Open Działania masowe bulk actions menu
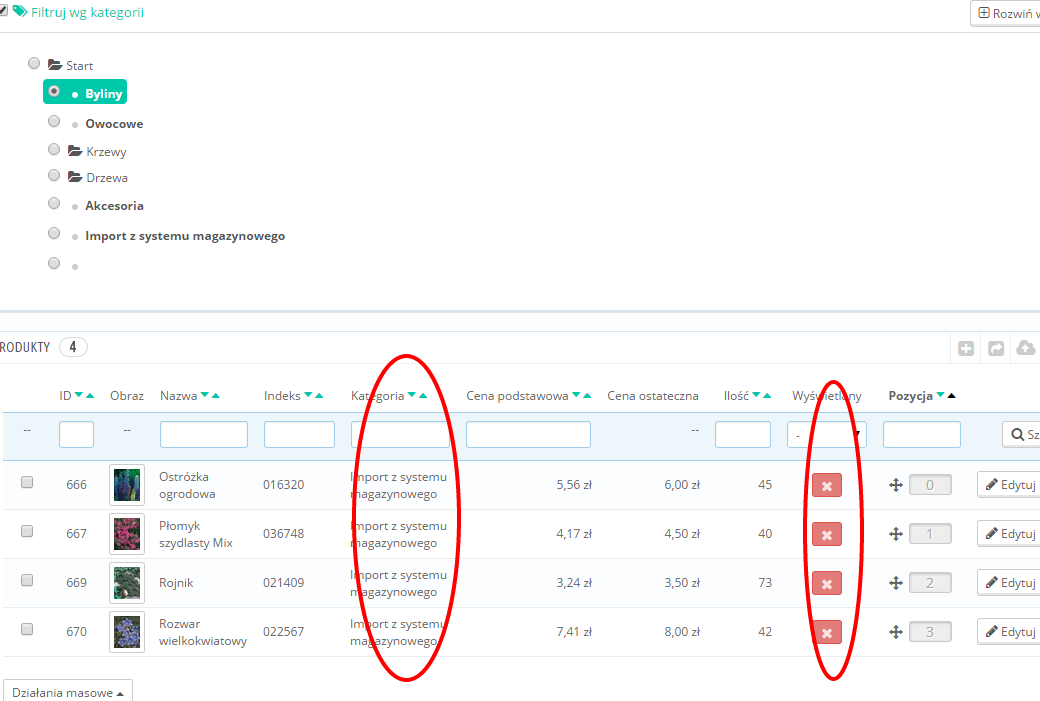This screenshot has height=701, width=1040. (68, 692)
